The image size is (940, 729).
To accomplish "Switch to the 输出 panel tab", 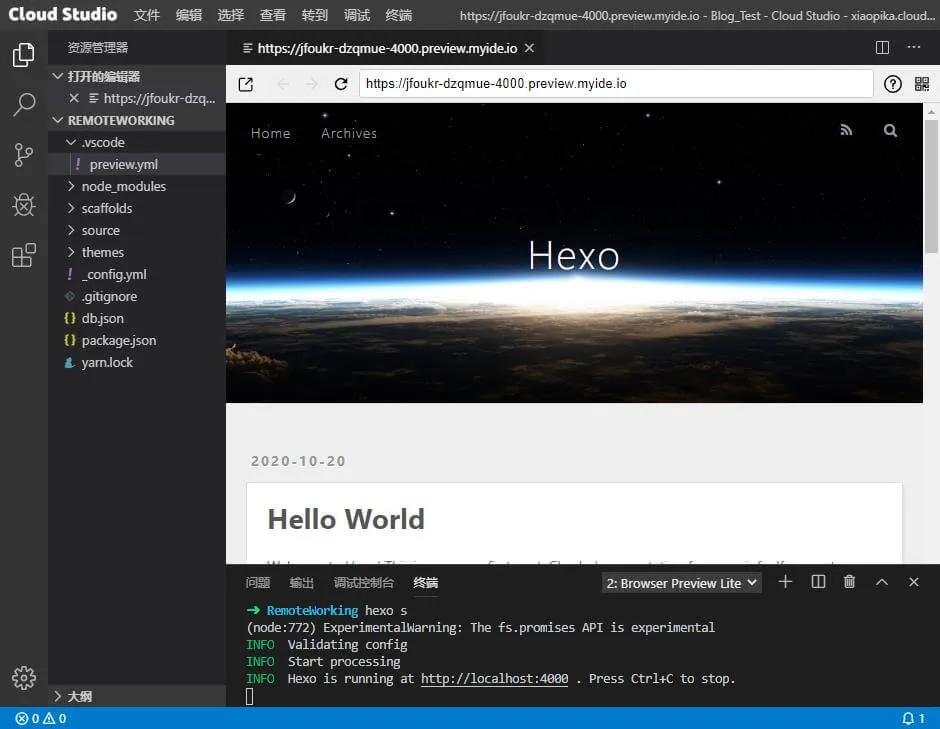I will pos(302,583).
